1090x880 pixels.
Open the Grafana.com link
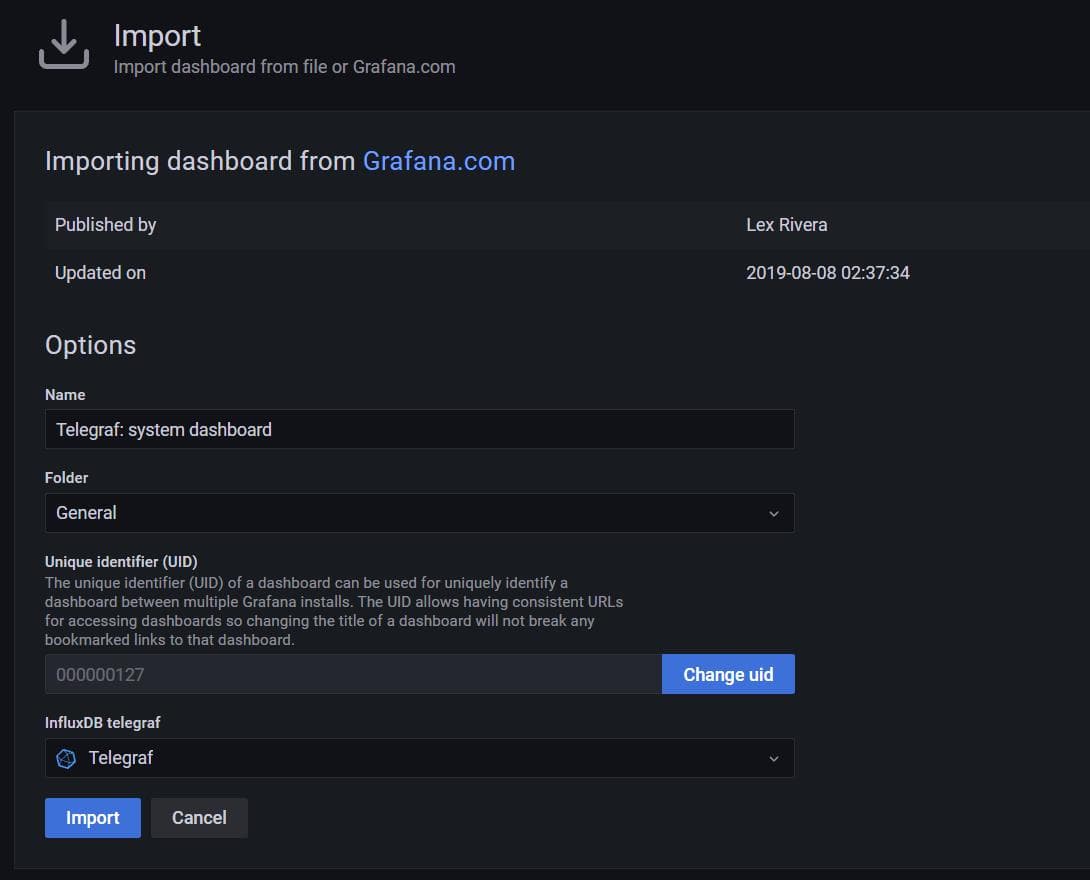[438, 161]
